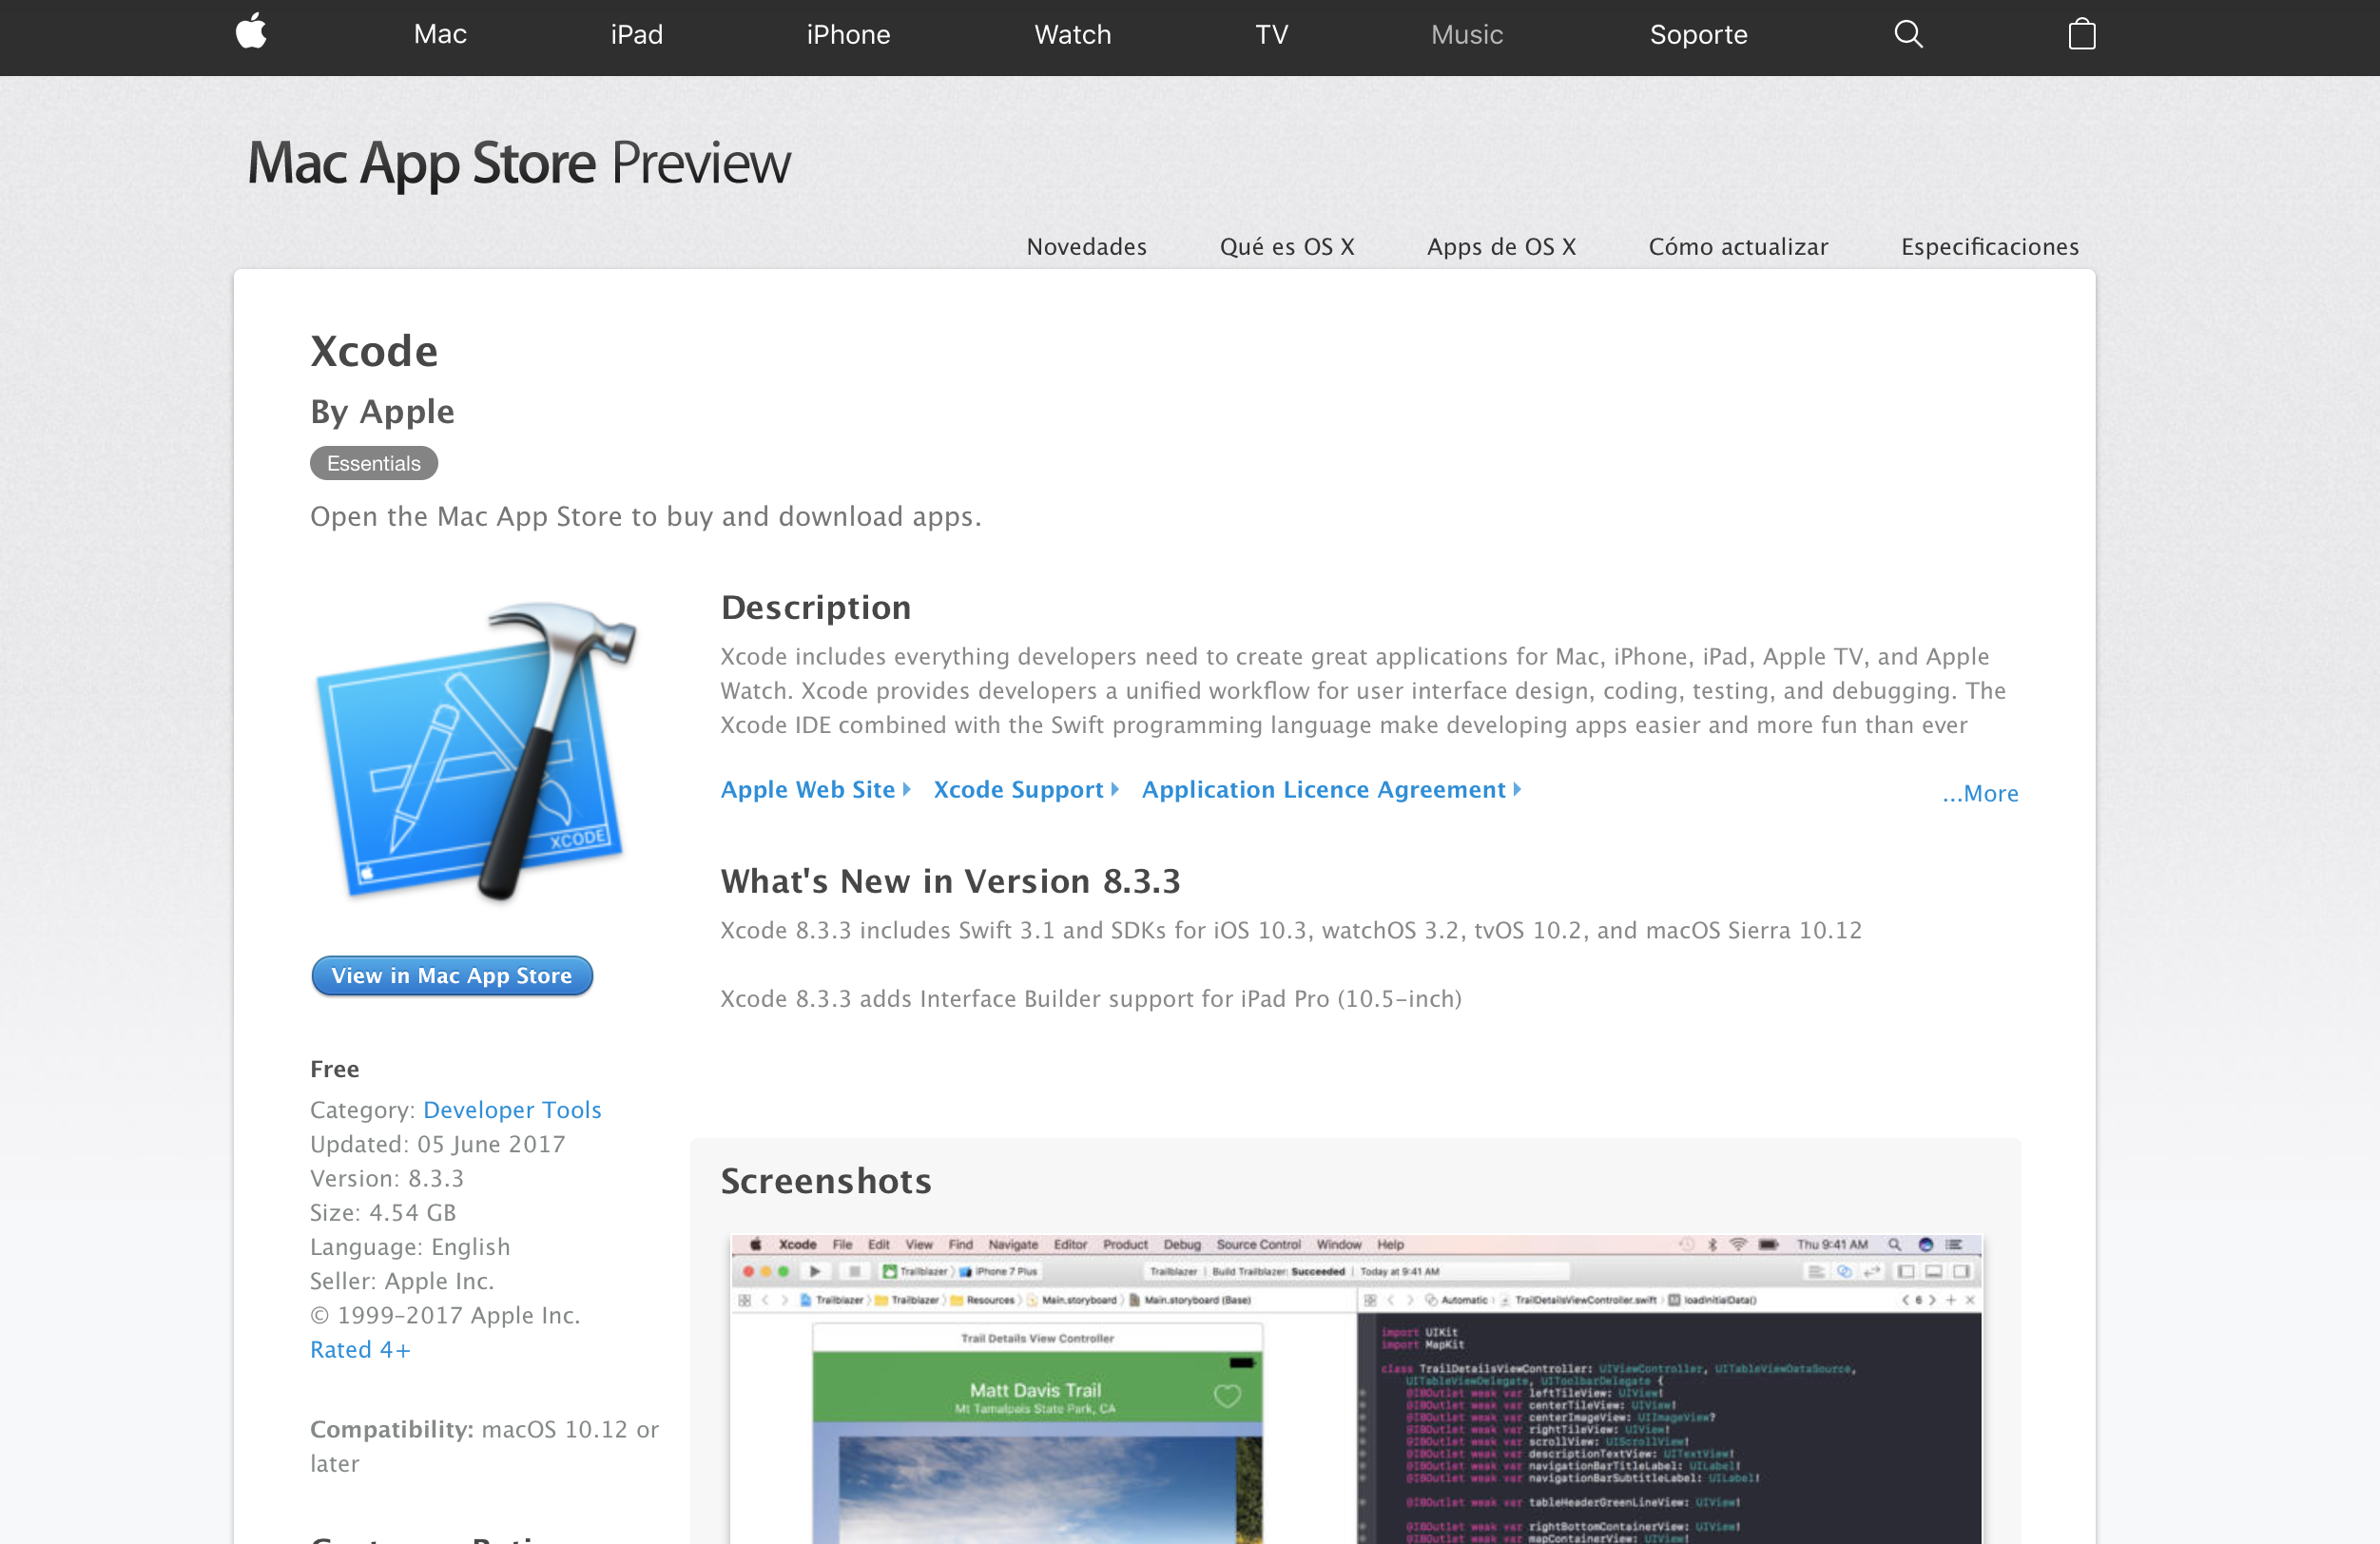Click the Version: 8.3.3 info line
The height and width of the screenshot is (1544, 2380).
(x=386, y=1178)
